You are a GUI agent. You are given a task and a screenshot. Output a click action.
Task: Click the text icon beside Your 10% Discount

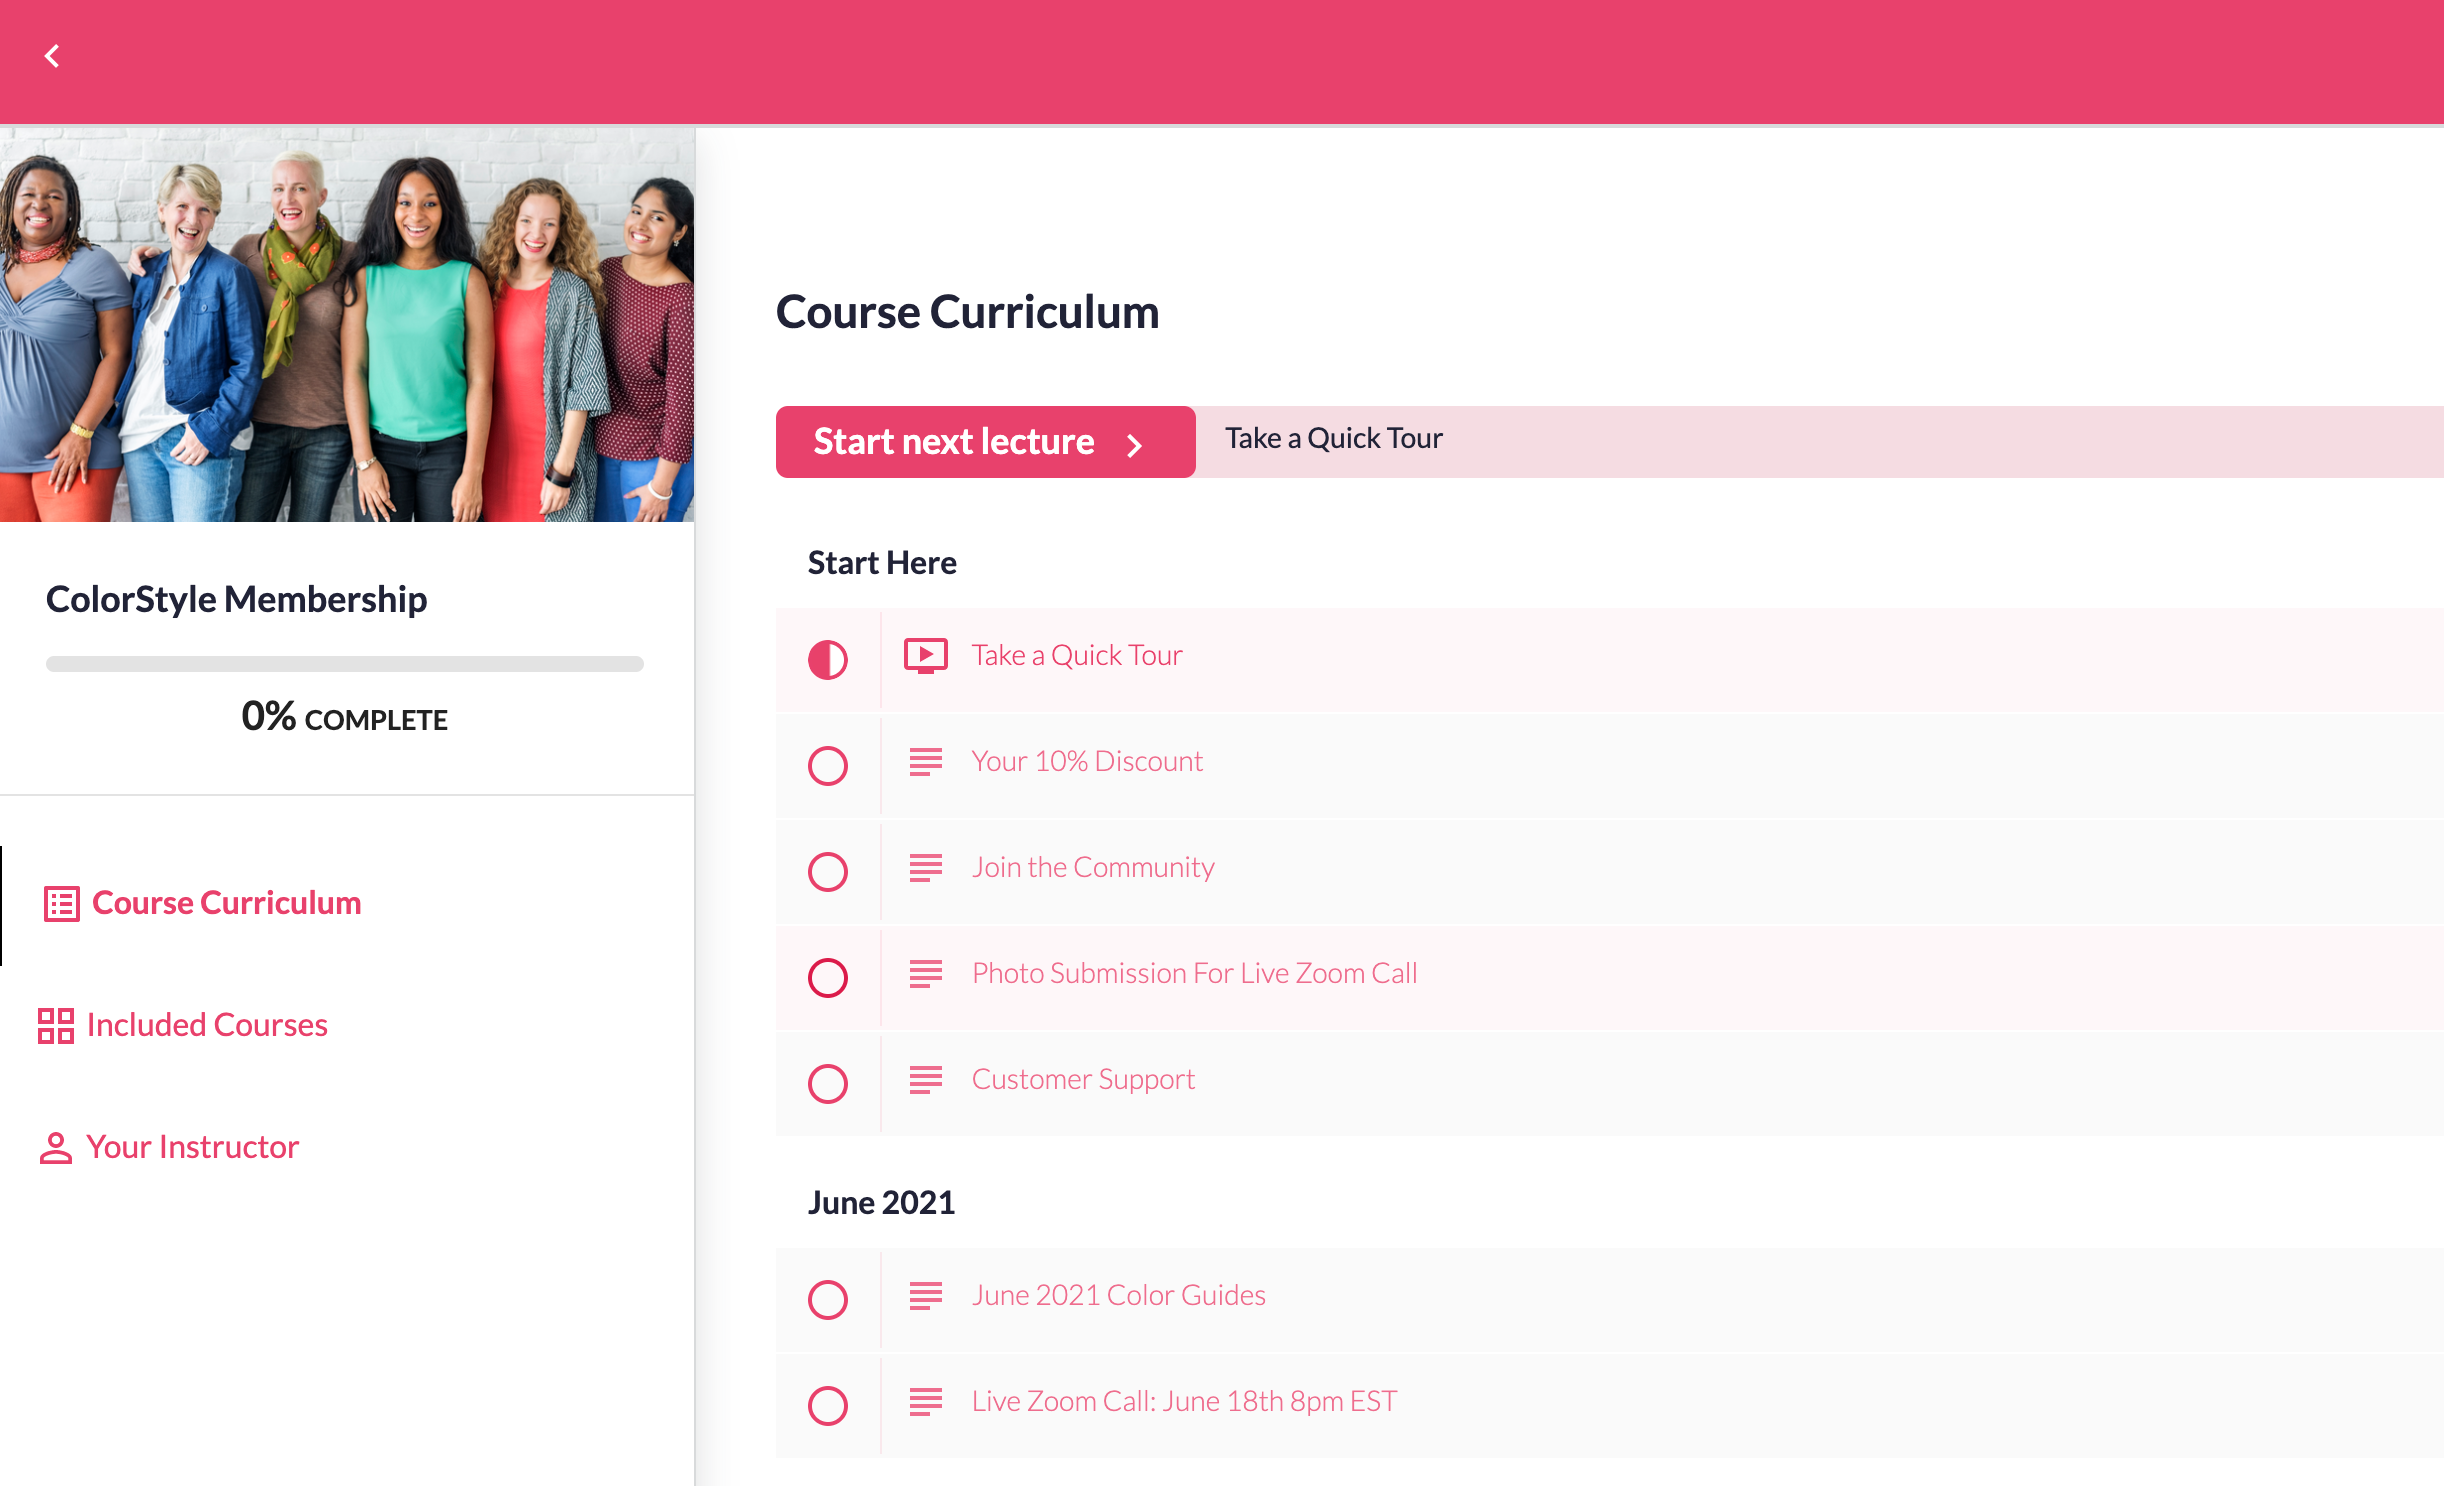(x=926, y=762)
